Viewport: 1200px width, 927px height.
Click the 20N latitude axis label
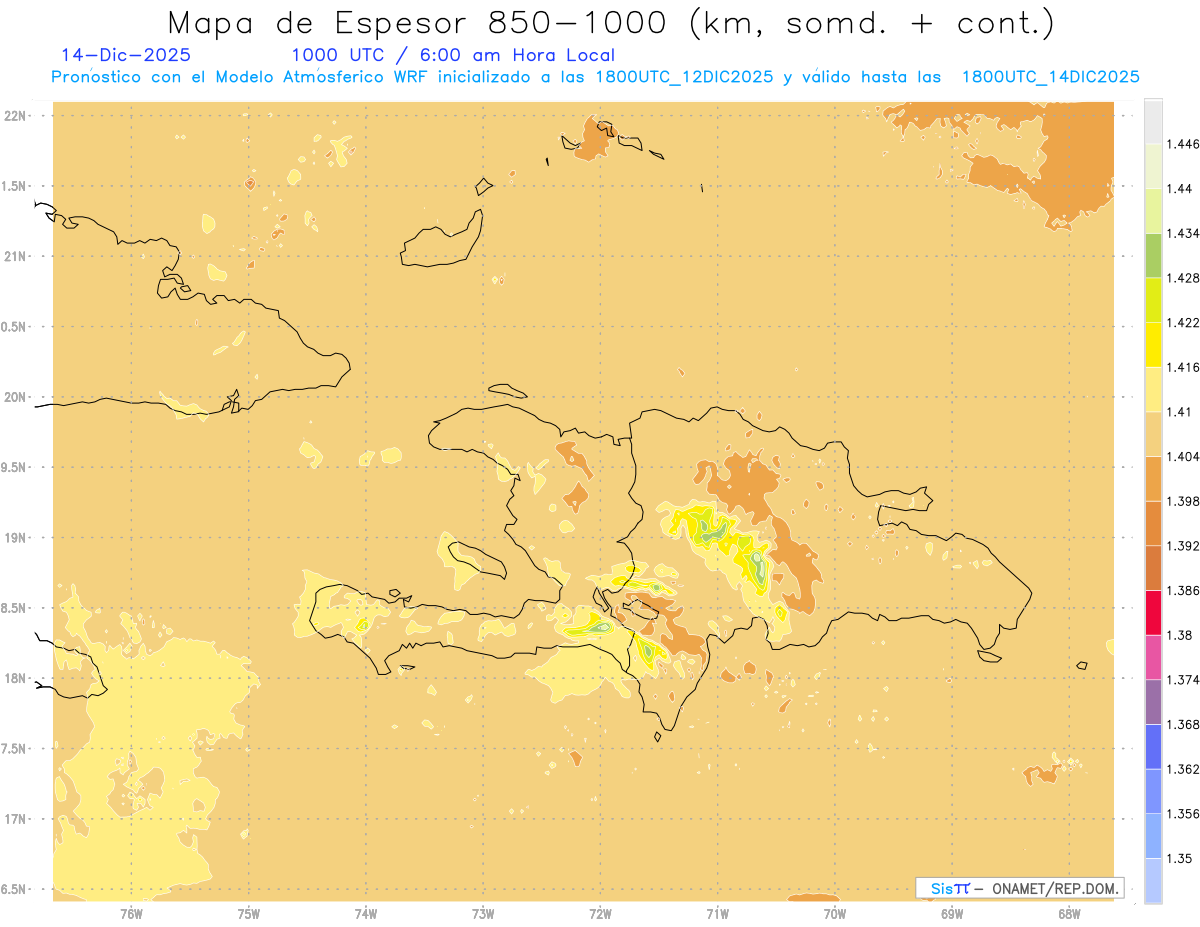tap(16, 397)
